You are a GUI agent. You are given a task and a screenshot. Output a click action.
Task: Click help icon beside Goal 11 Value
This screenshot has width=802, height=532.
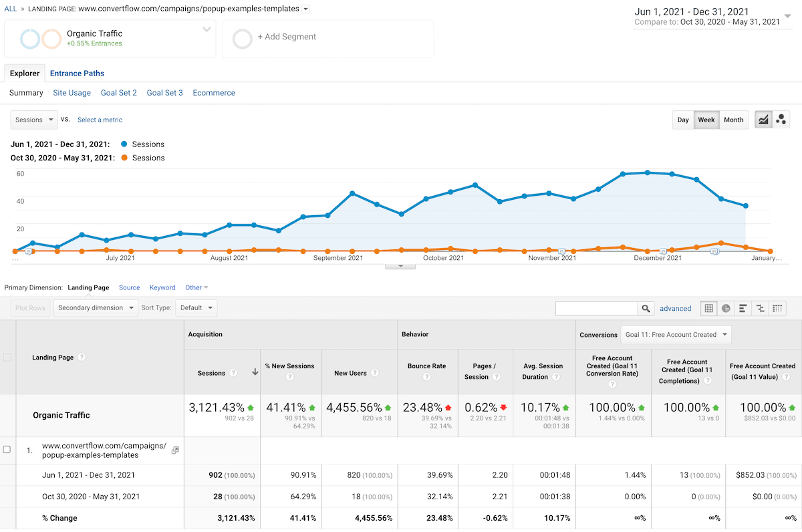[x=786, y=377]
